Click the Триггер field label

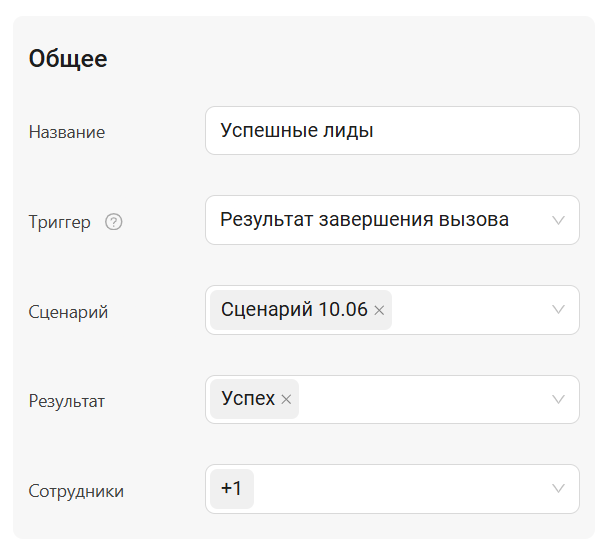pos(60,222)
